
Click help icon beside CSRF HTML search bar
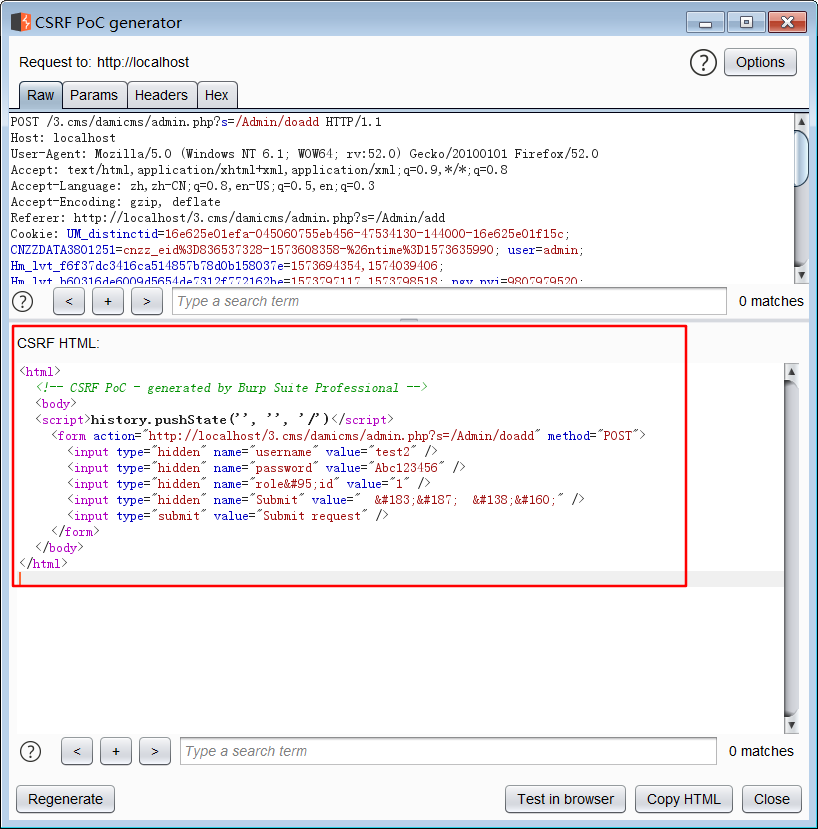[x=30, y=751]
